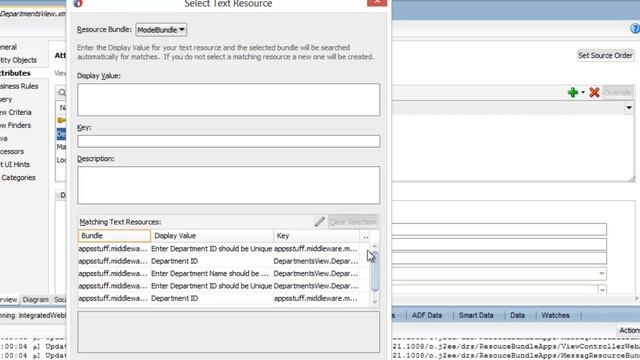Sort by the Display Value column header

(x=212, y=236)
